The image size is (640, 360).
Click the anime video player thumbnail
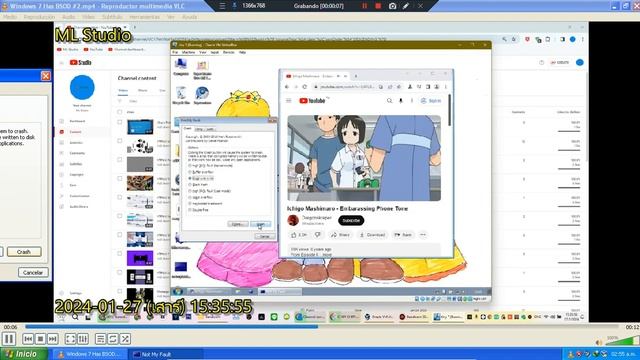364,158
